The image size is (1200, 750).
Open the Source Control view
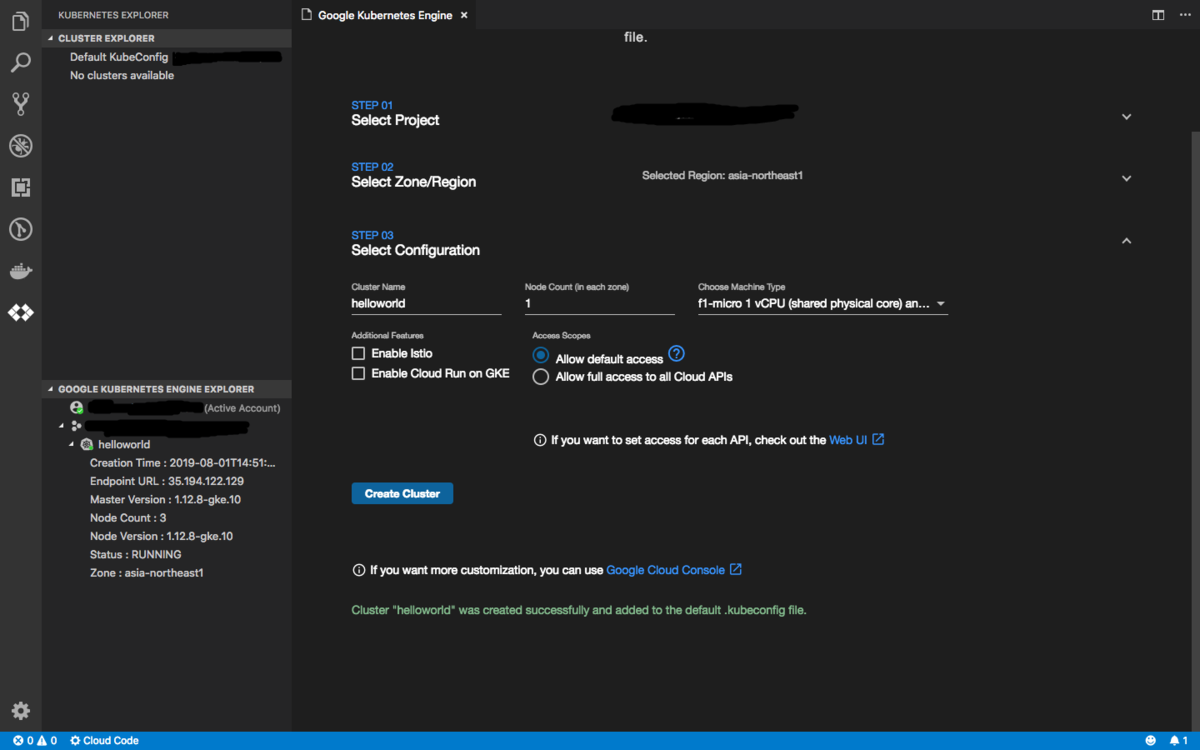tap(20, 103)
